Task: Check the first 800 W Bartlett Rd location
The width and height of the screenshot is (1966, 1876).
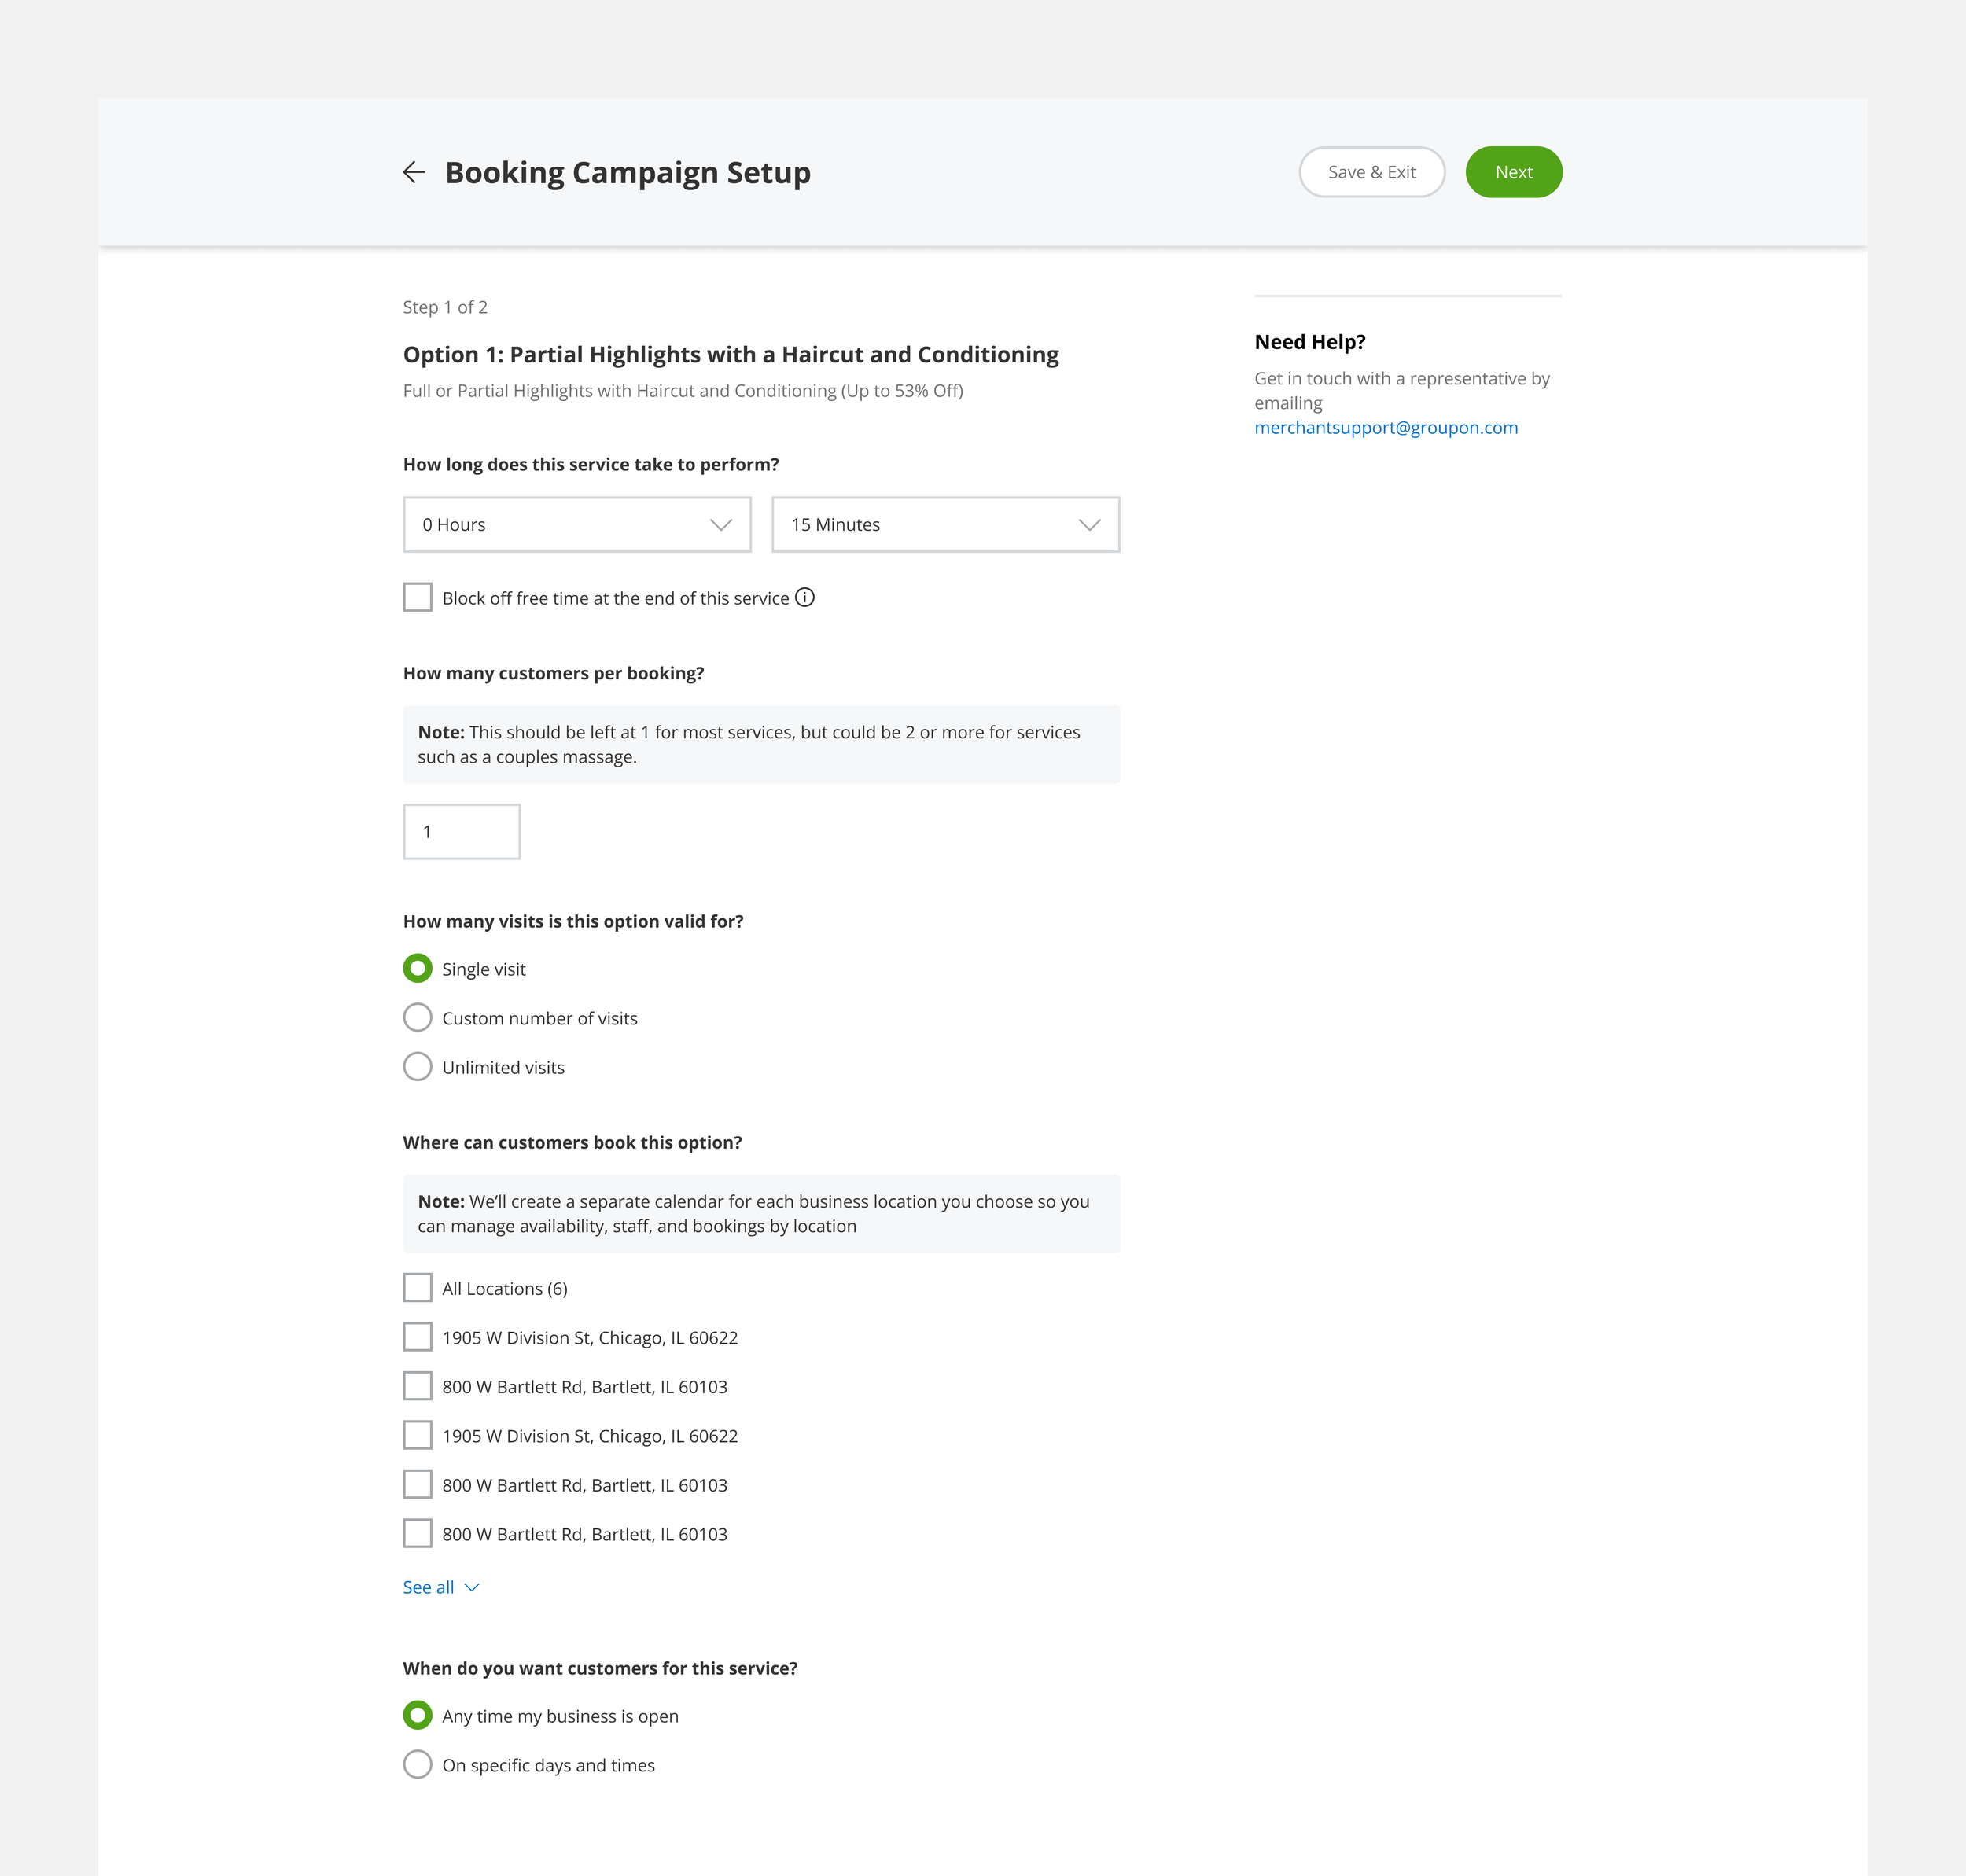Action: pyautogui.click(x=417, y=1386)
